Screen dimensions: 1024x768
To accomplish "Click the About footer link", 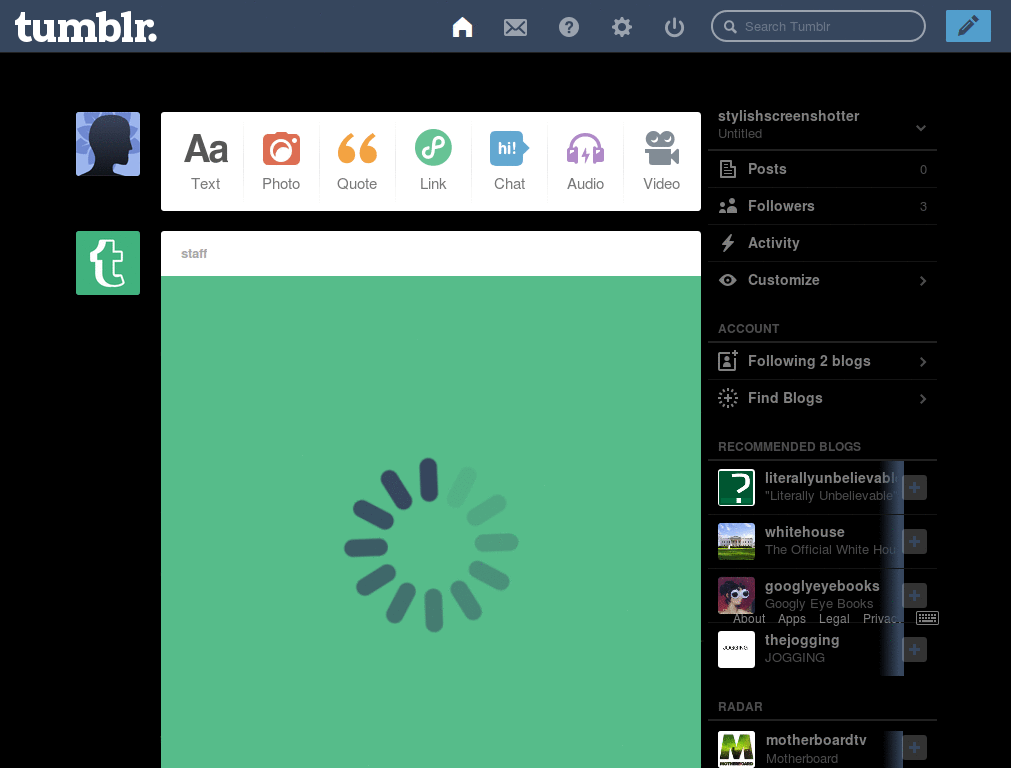I will point(748,618).
